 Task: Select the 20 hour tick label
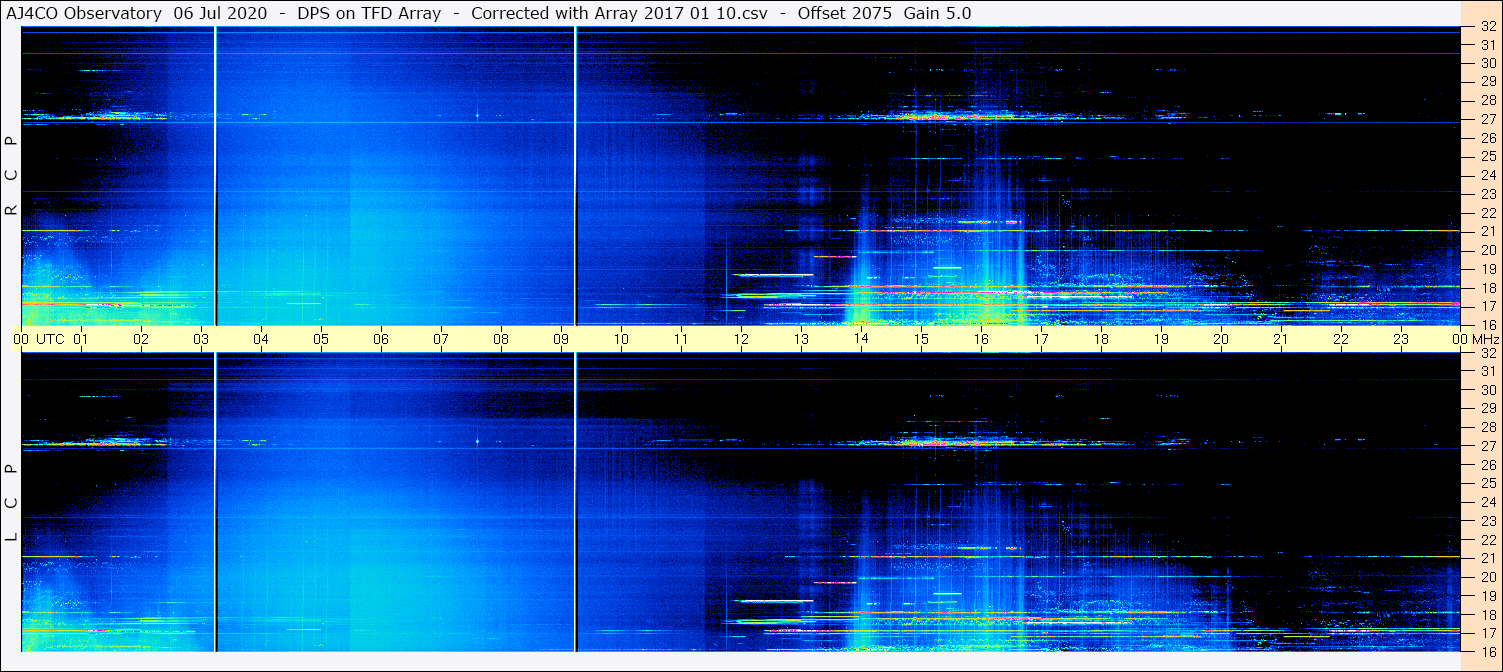(x=1221, y=339)
